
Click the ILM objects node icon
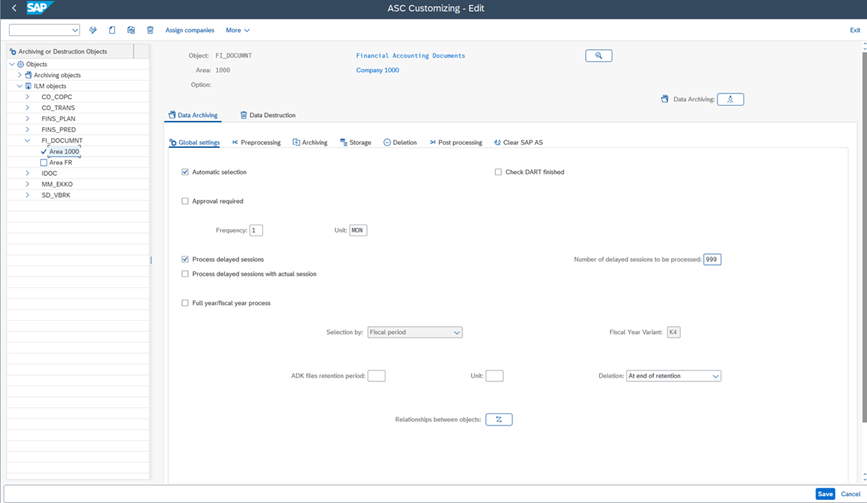tap(28, 86)
